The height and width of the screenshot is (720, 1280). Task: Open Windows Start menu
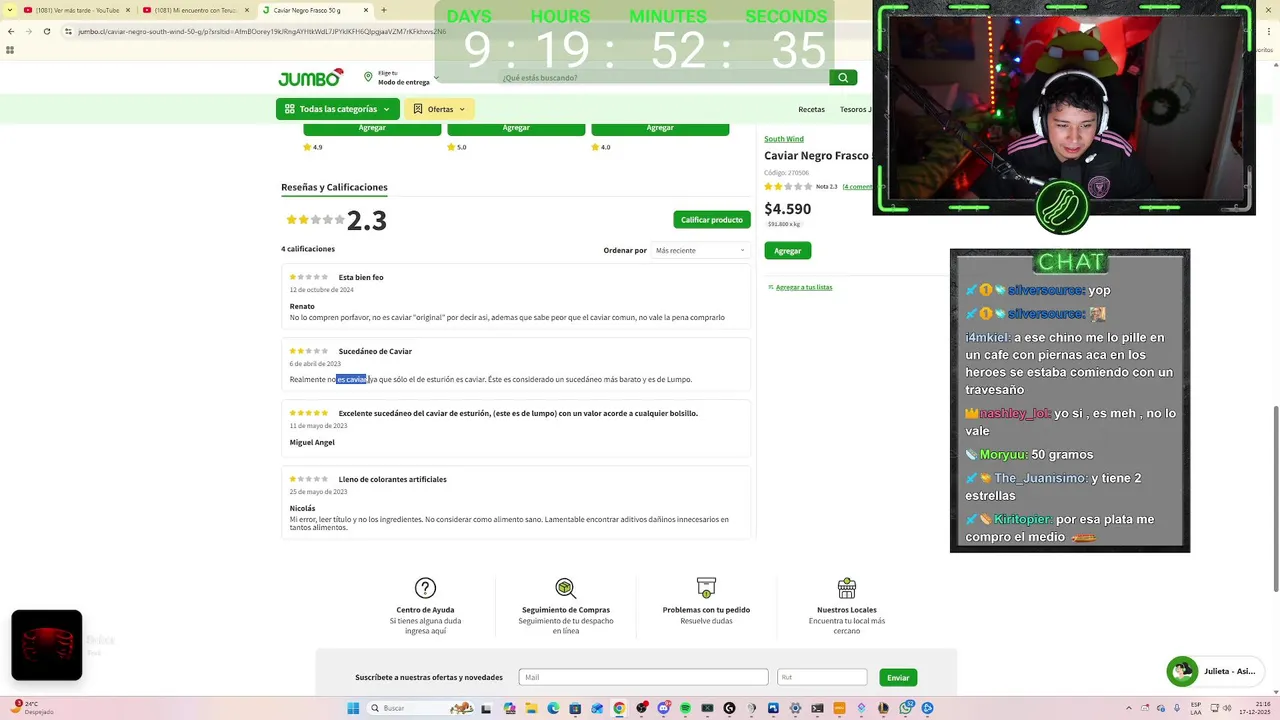click(353, 708)
